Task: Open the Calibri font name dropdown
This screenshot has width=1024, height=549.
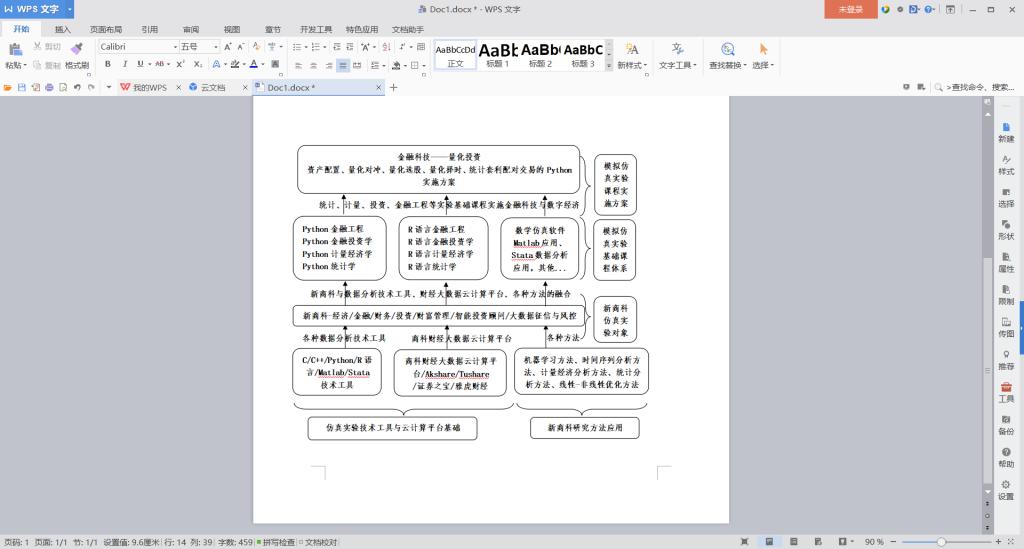Action: tap(175, 47)
